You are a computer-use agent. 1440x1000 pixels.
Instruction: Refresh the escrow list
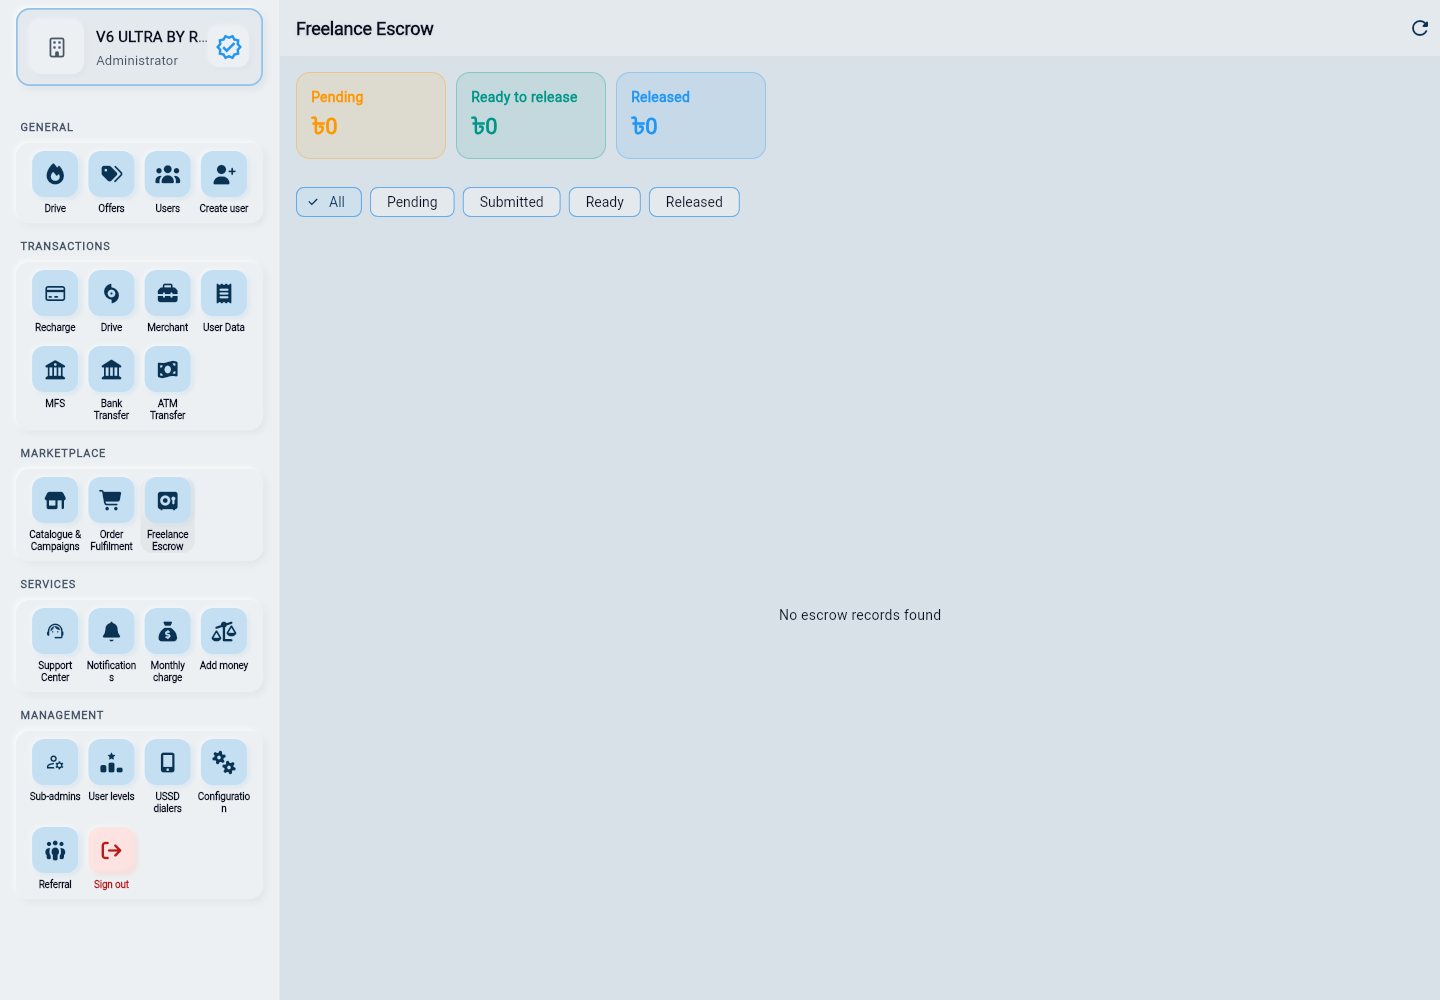pos(1419,28)
